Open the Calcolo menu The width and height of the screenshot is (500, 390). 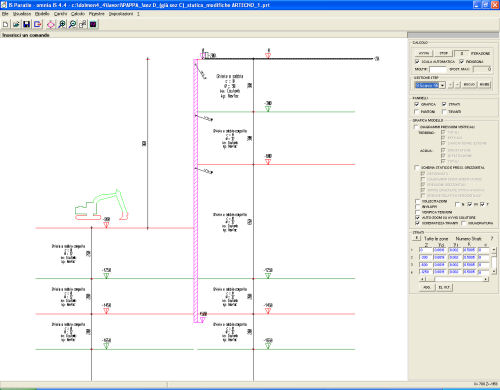(x=78, y=14)
